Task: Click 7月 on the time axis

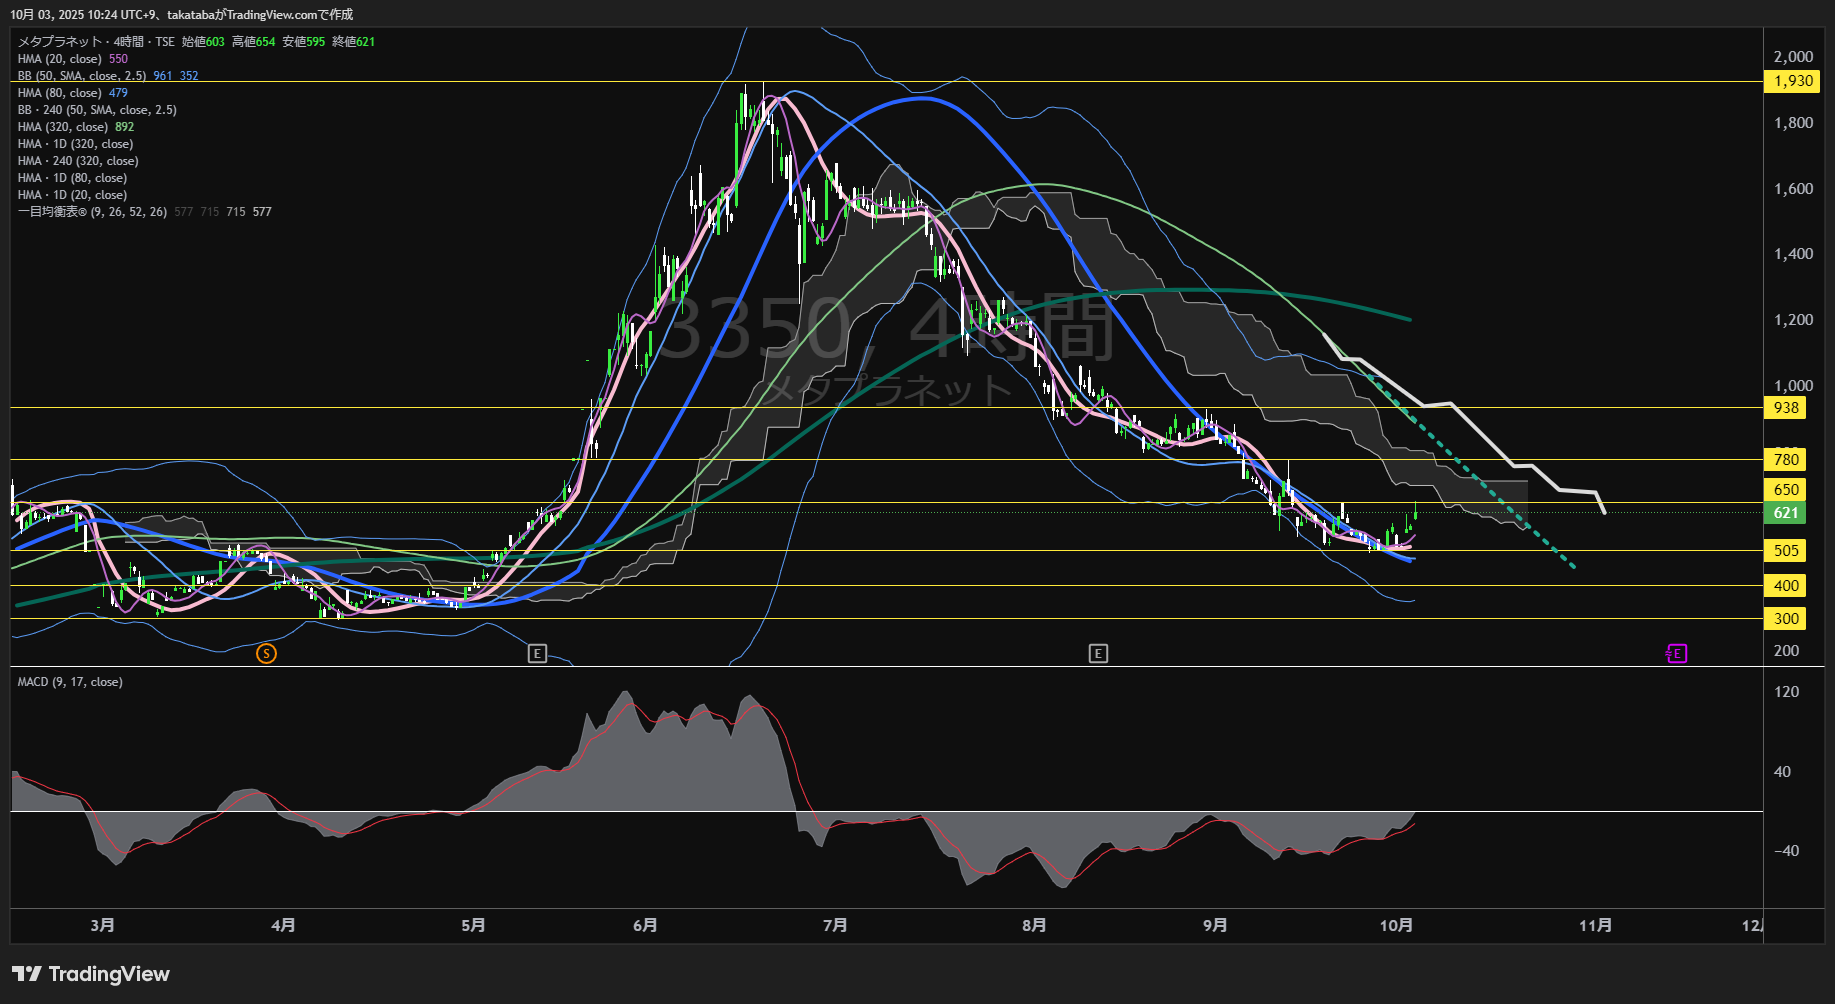Action: coord(835,925)
